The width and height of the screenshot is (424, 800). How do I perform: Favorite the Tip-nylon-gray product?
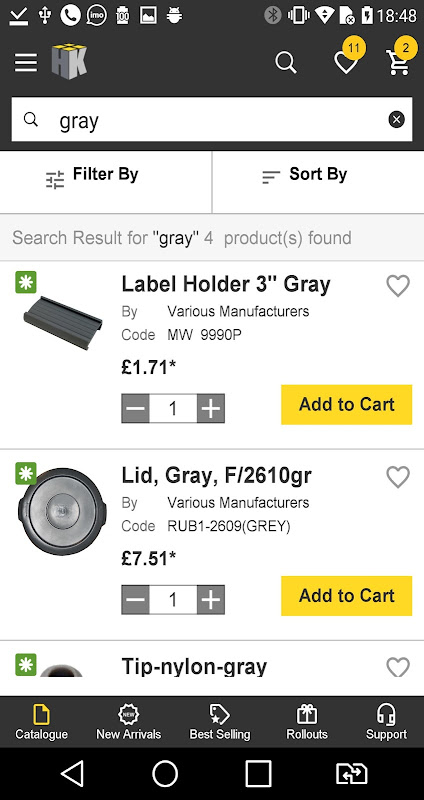pos(398,667)
